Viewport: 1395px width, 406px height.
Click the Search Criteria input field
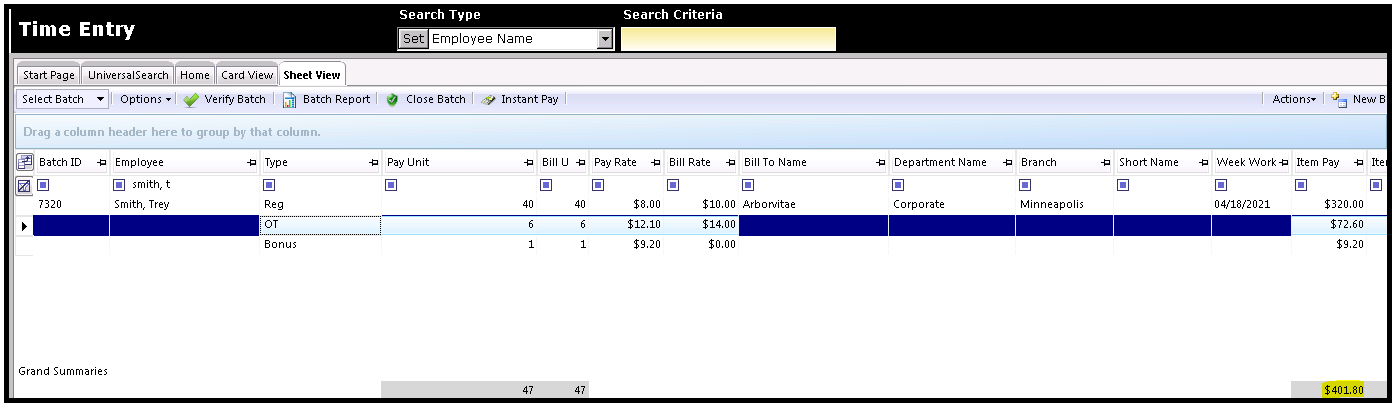coord(728,39)
